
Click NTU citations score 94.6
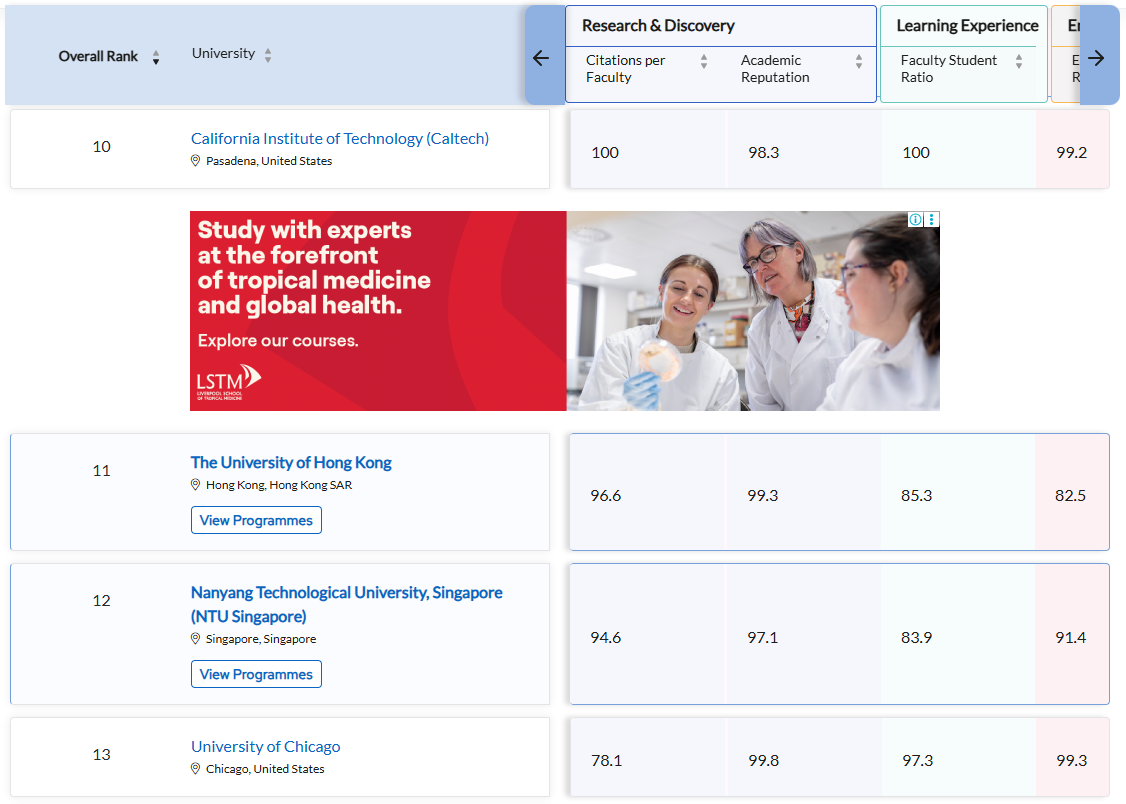(605, 637)
